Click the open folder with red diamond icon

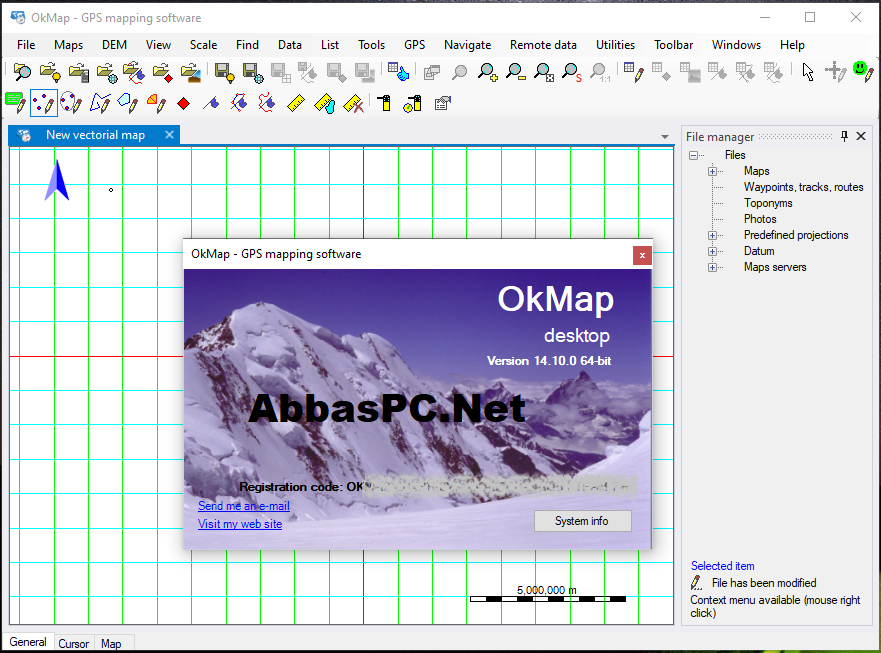pos(162,72)
